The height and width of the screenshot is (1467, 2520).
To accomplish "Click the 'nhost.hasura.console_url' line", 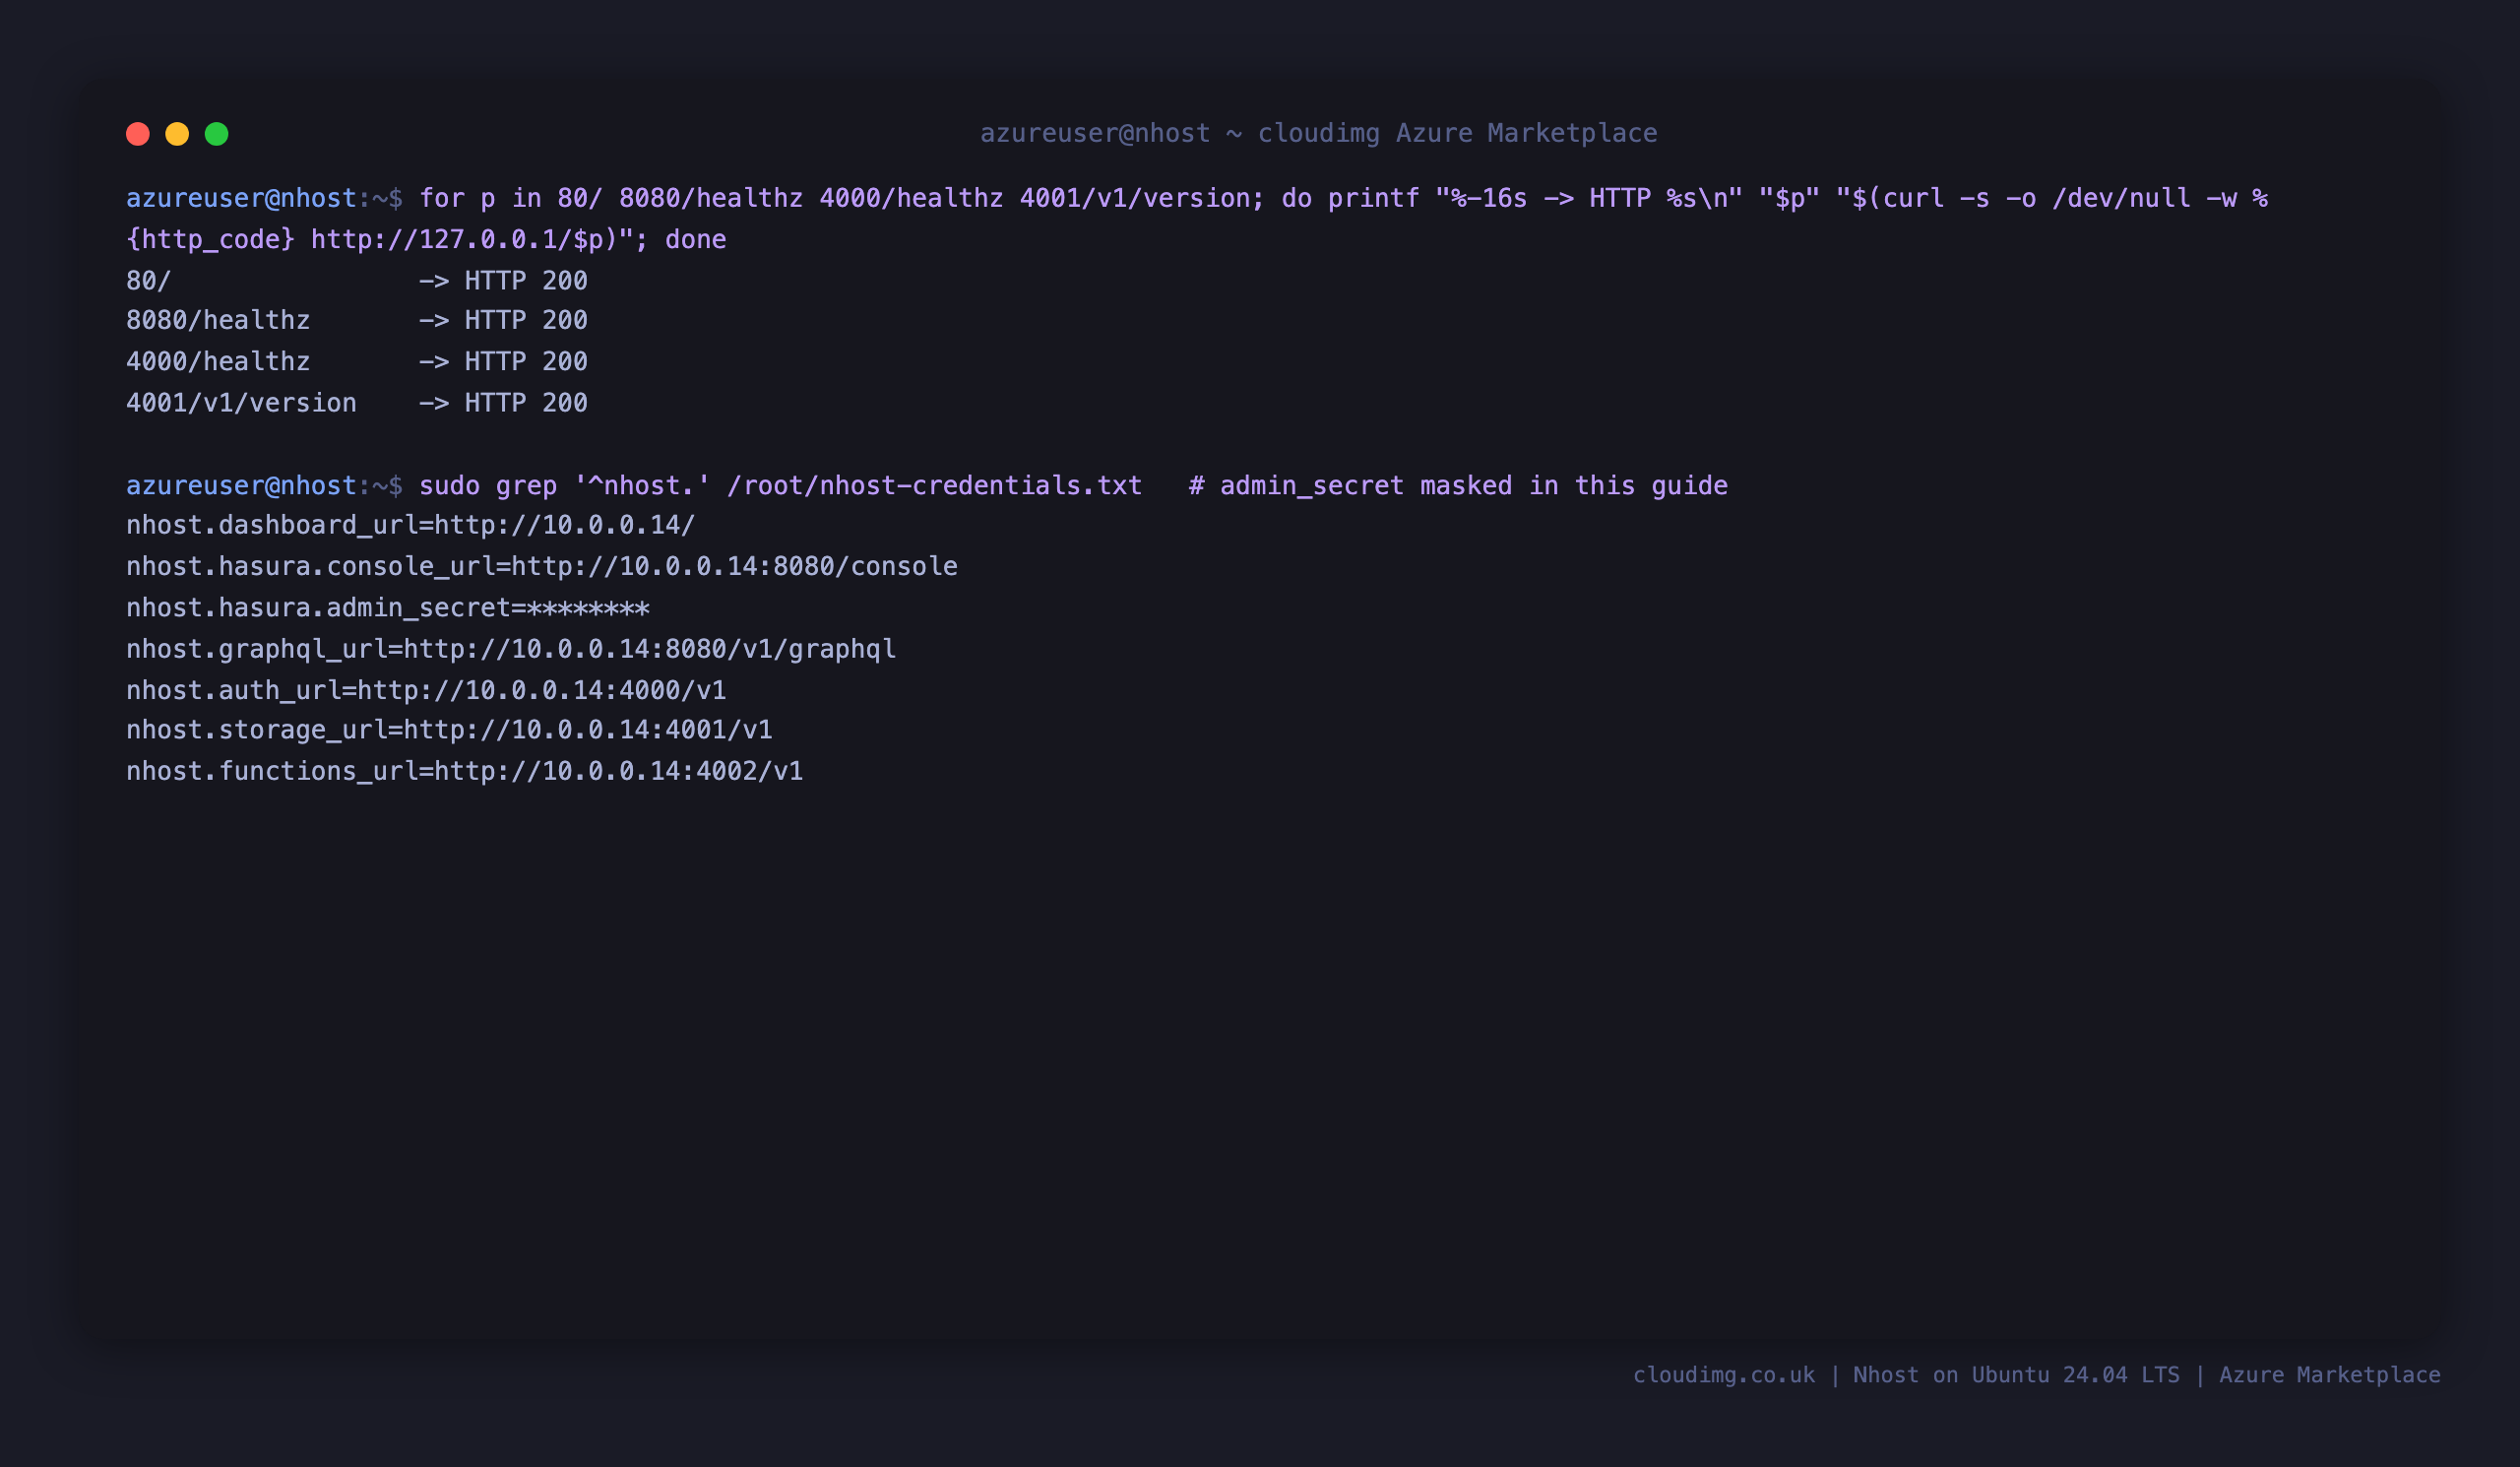I will click(542, 566).
